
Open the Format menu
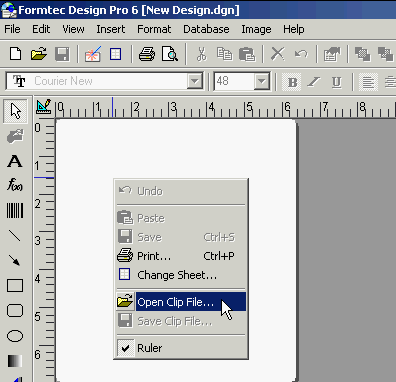(154, 29)
